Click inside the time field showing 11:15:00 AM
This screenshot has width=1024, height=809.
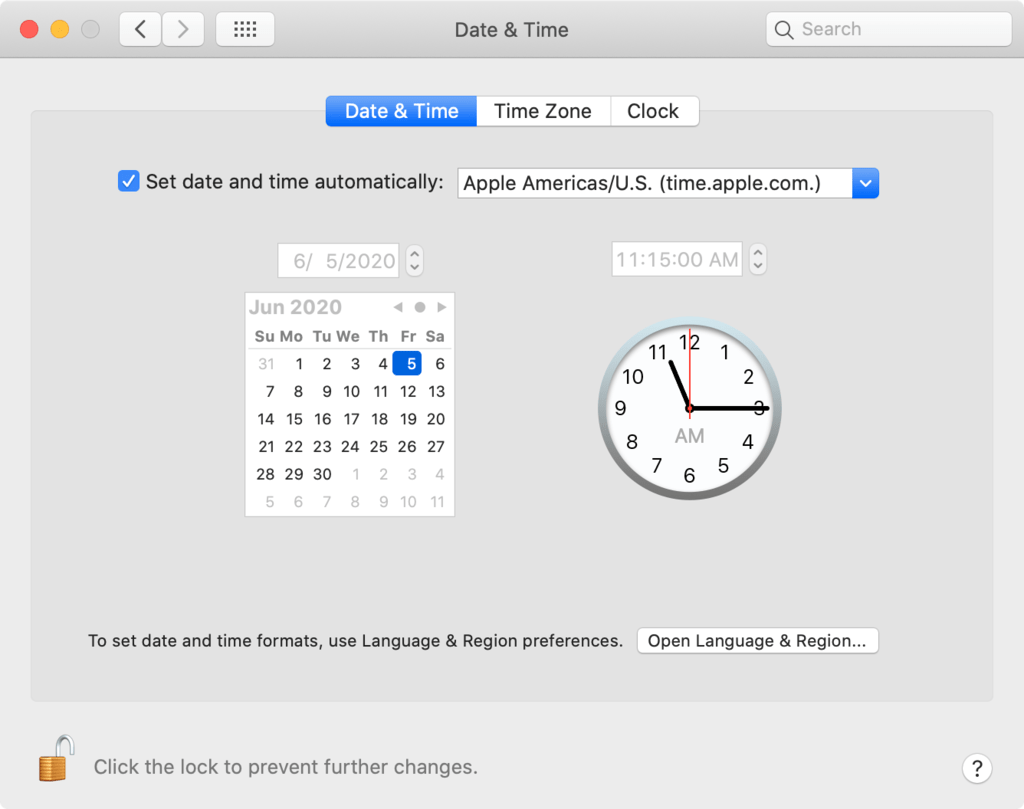point(676,258)
